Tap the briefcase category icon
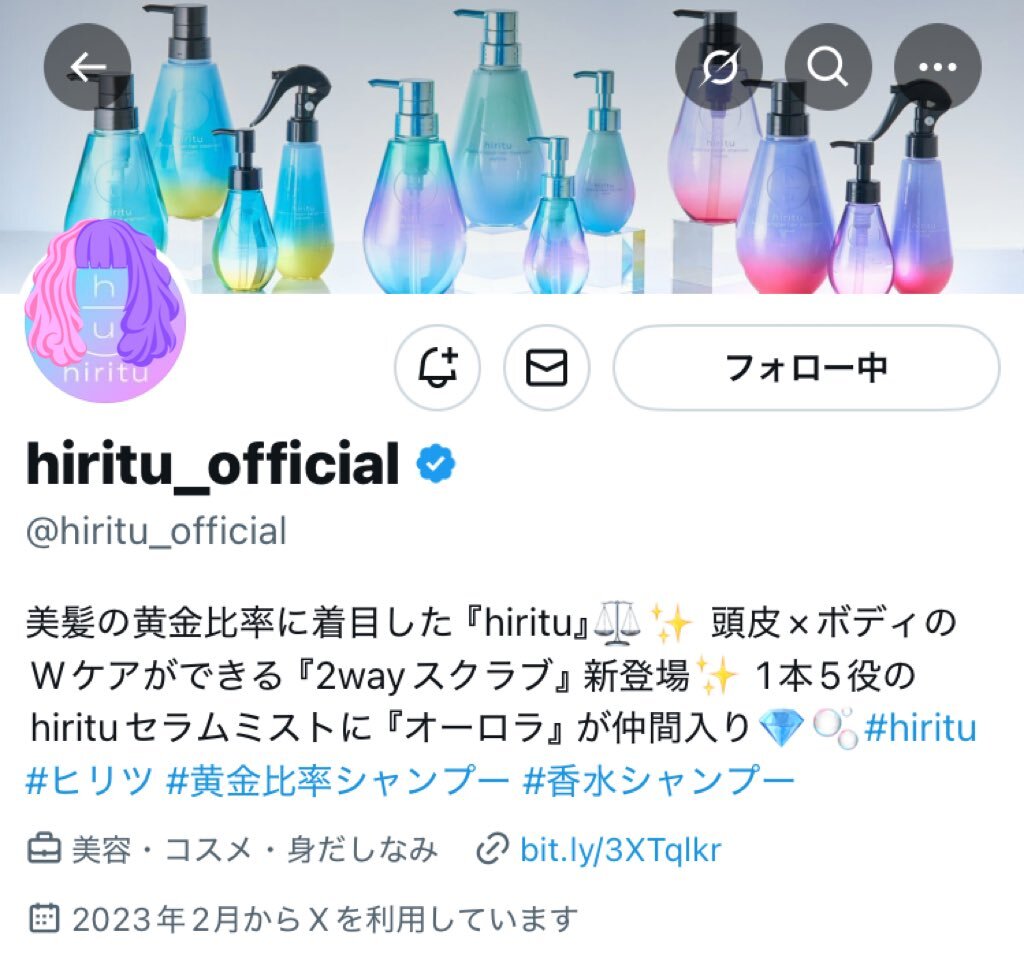Viewport: 1024px width, 965px height. click(44, 849)
